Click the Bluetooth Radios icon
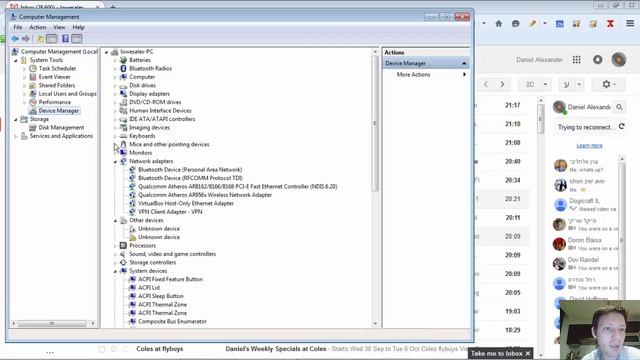This screenshot has height=360, width=640. (123, 69)
